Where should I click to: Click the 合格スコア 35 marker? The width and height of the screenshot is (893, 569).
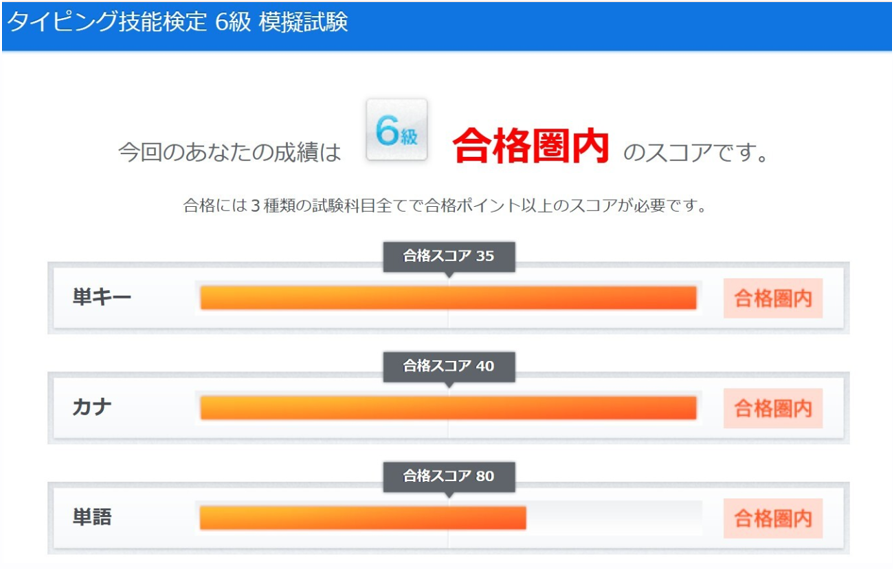point(448,256)
